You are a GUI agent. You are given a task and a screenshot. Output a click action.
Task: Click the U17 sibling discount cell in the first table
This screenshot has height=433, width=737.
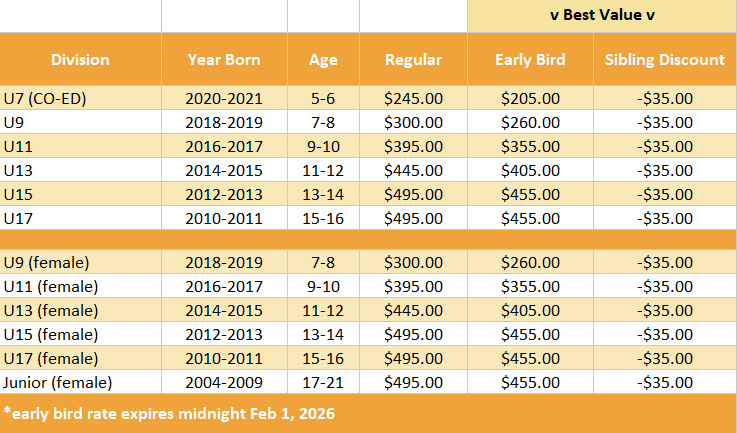(x=665, y=218)
